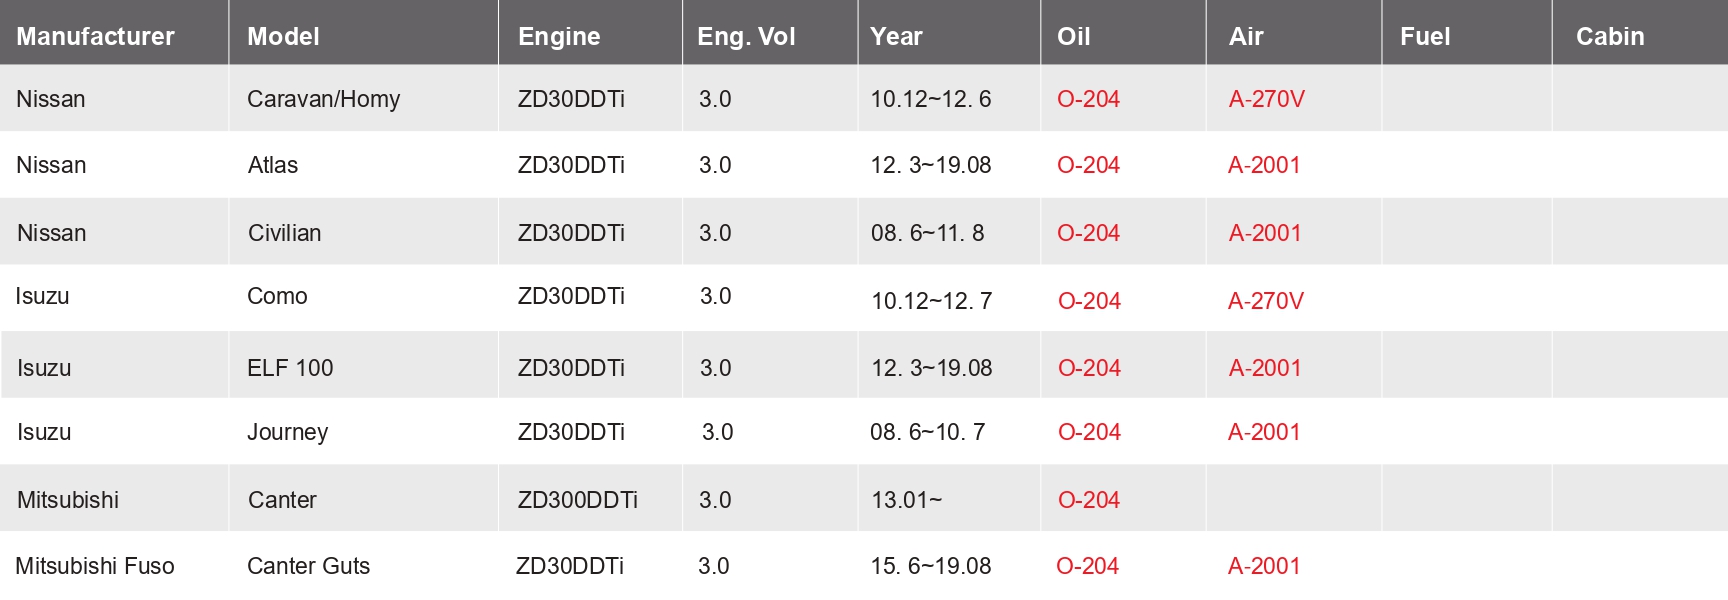Click the Air column header

tap(1246, 37)
